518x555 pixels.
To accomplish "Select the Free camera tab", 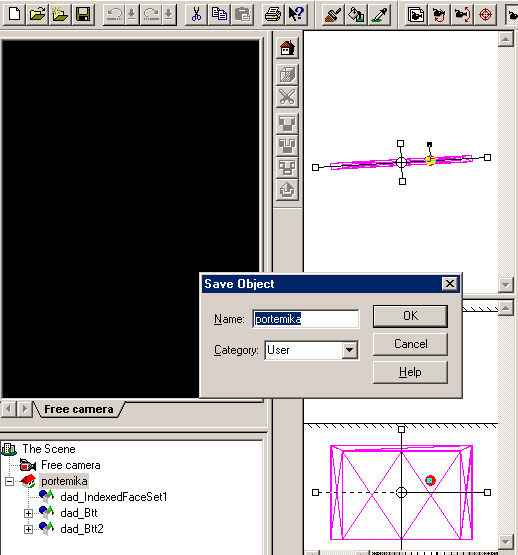I will click(x=79, y=409).
